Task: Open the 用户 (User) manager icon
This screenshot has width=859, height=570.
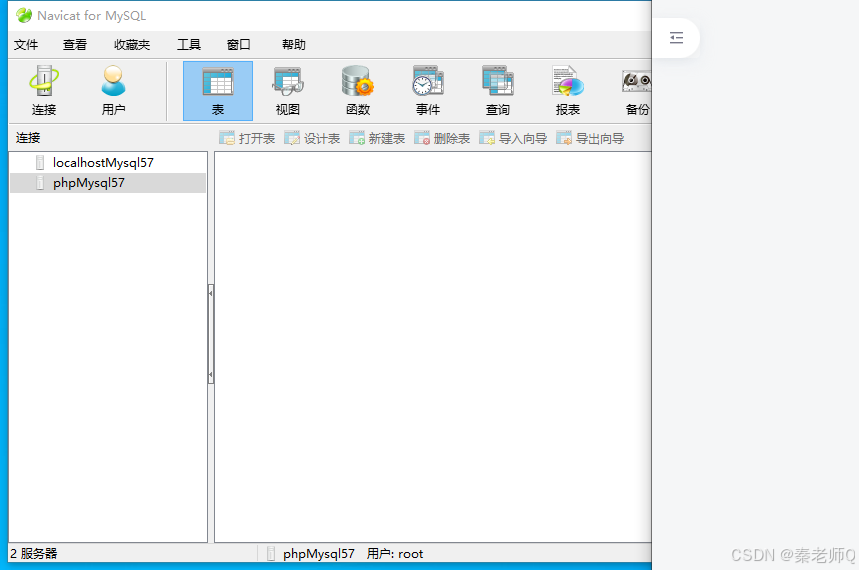Action: coord(113,90)
